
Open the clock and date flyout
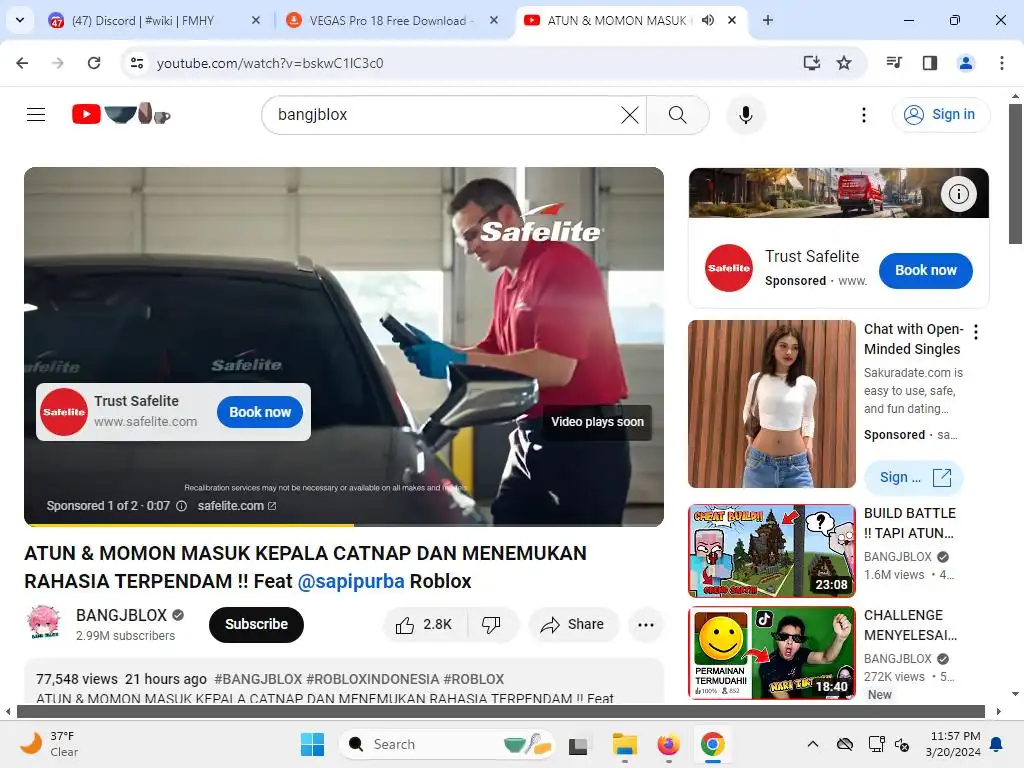(x=953, y=744)
